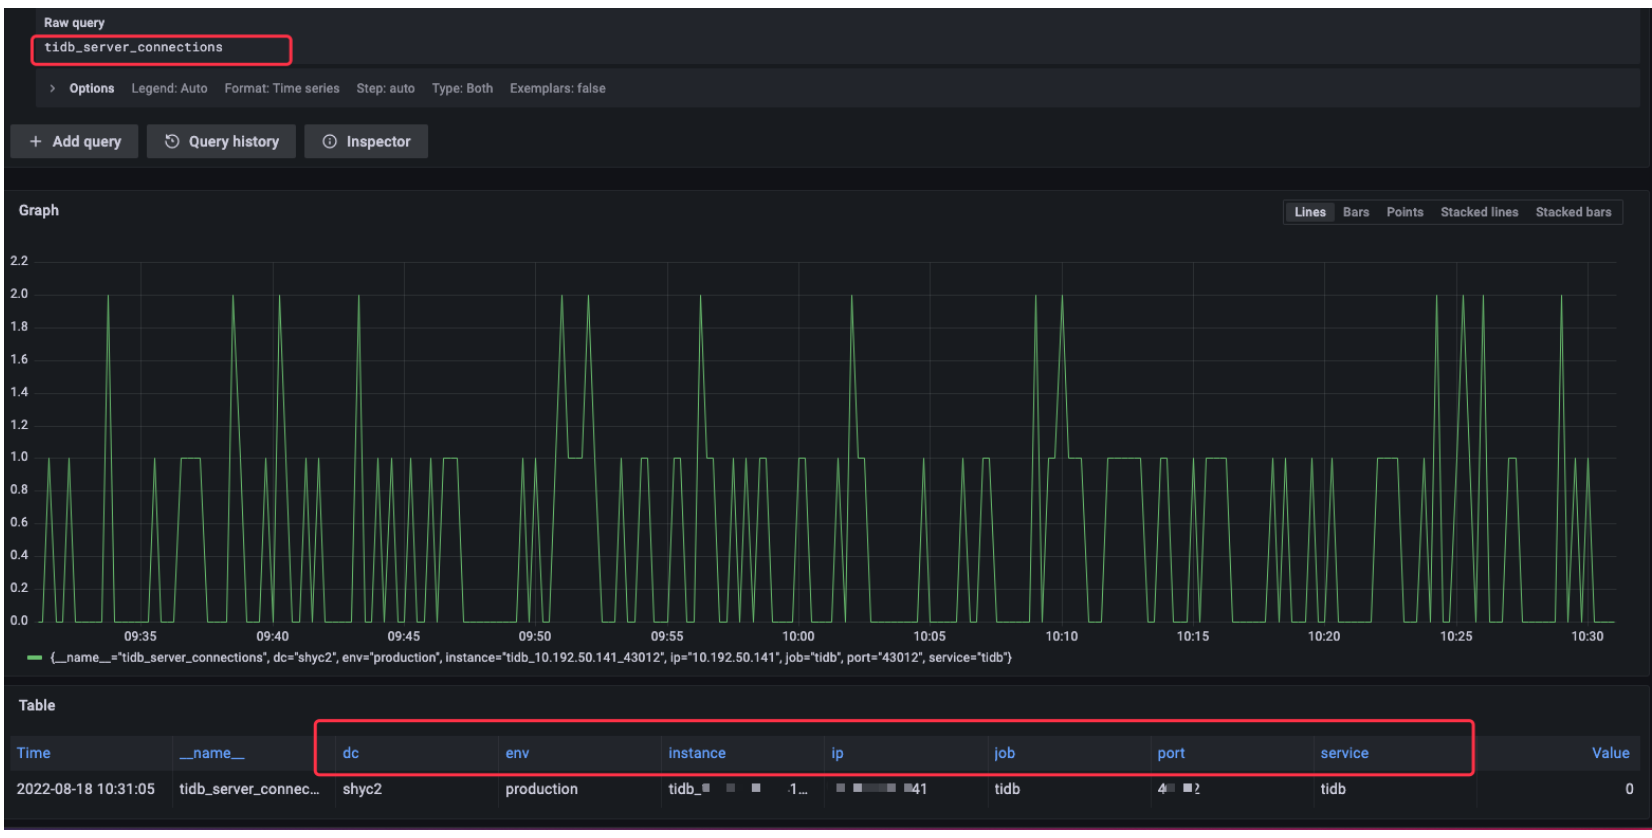Sort table by dc column header

[351, 753]
